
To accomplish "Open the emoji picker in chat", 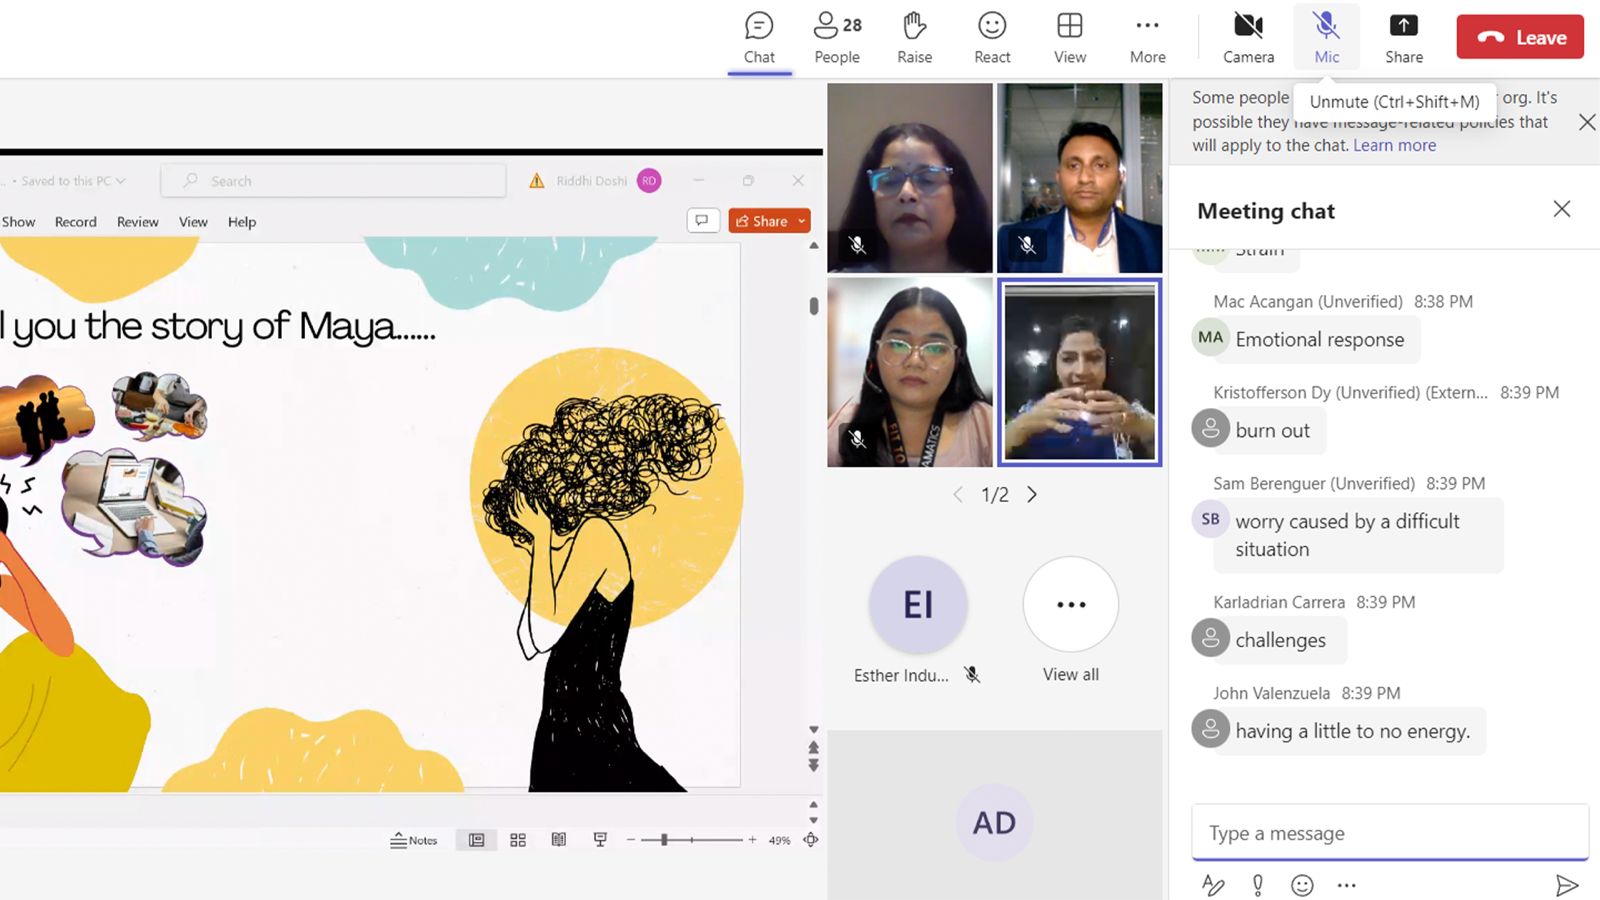I will tap(1302, 885).
